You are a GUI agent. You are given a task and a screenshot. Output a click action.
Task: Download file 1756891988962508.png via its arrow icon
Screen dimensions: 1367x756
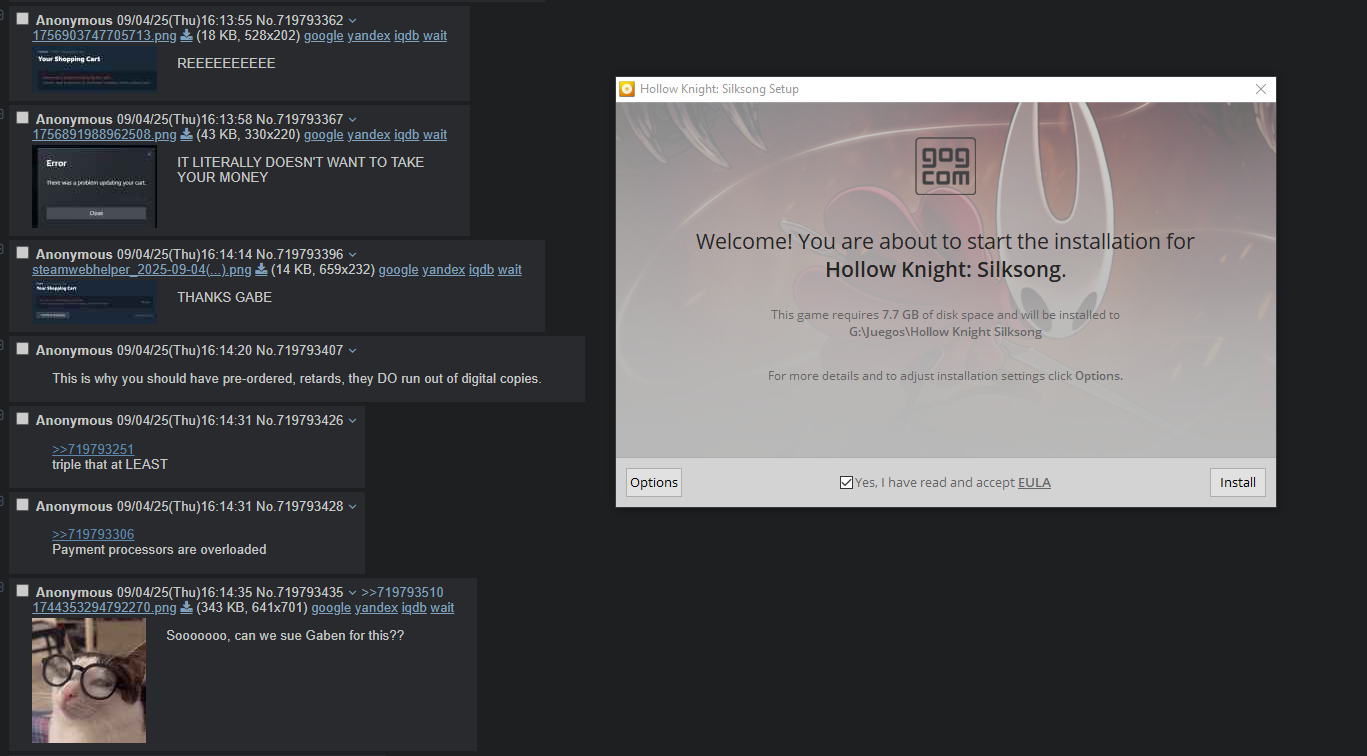186,135
